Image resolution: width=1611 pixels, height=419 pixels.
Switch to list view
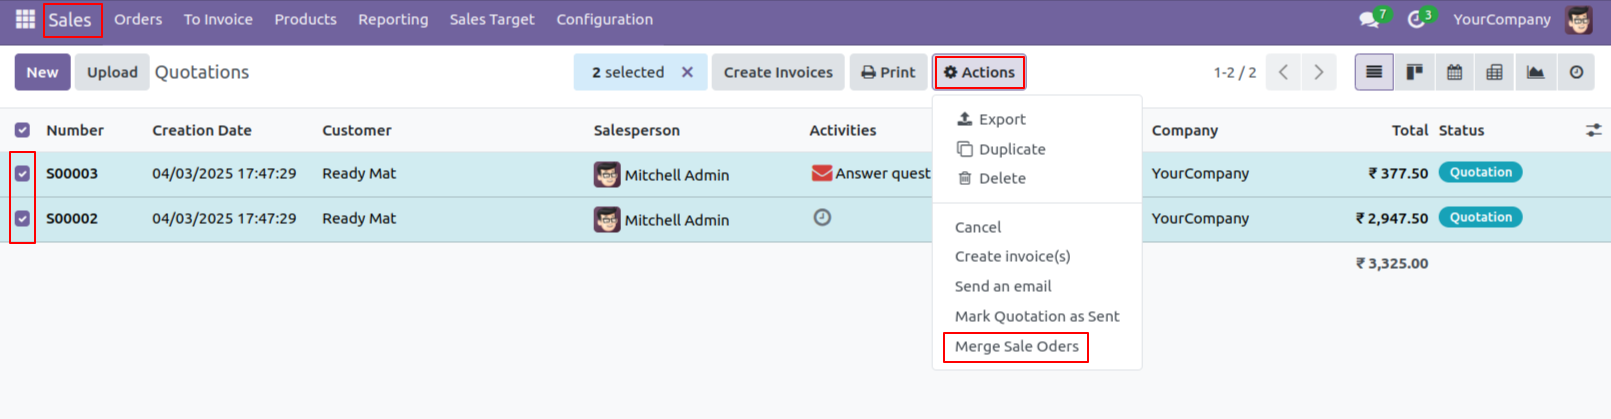[1374, 72]
